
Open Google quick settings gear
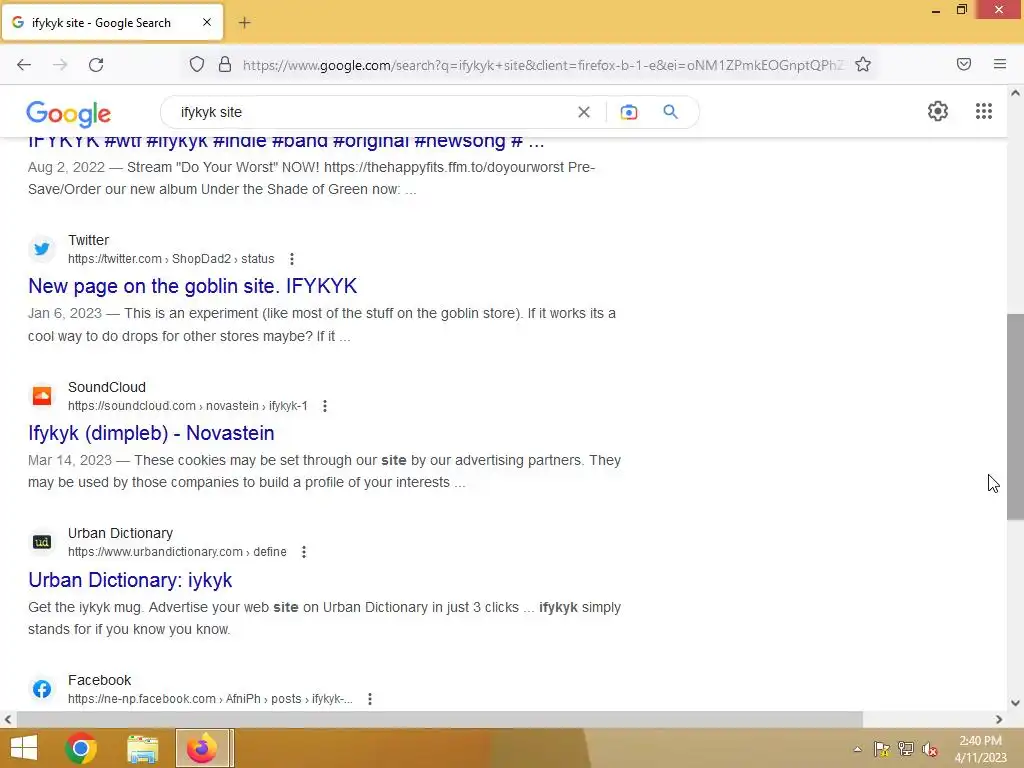tap(938, 111)
